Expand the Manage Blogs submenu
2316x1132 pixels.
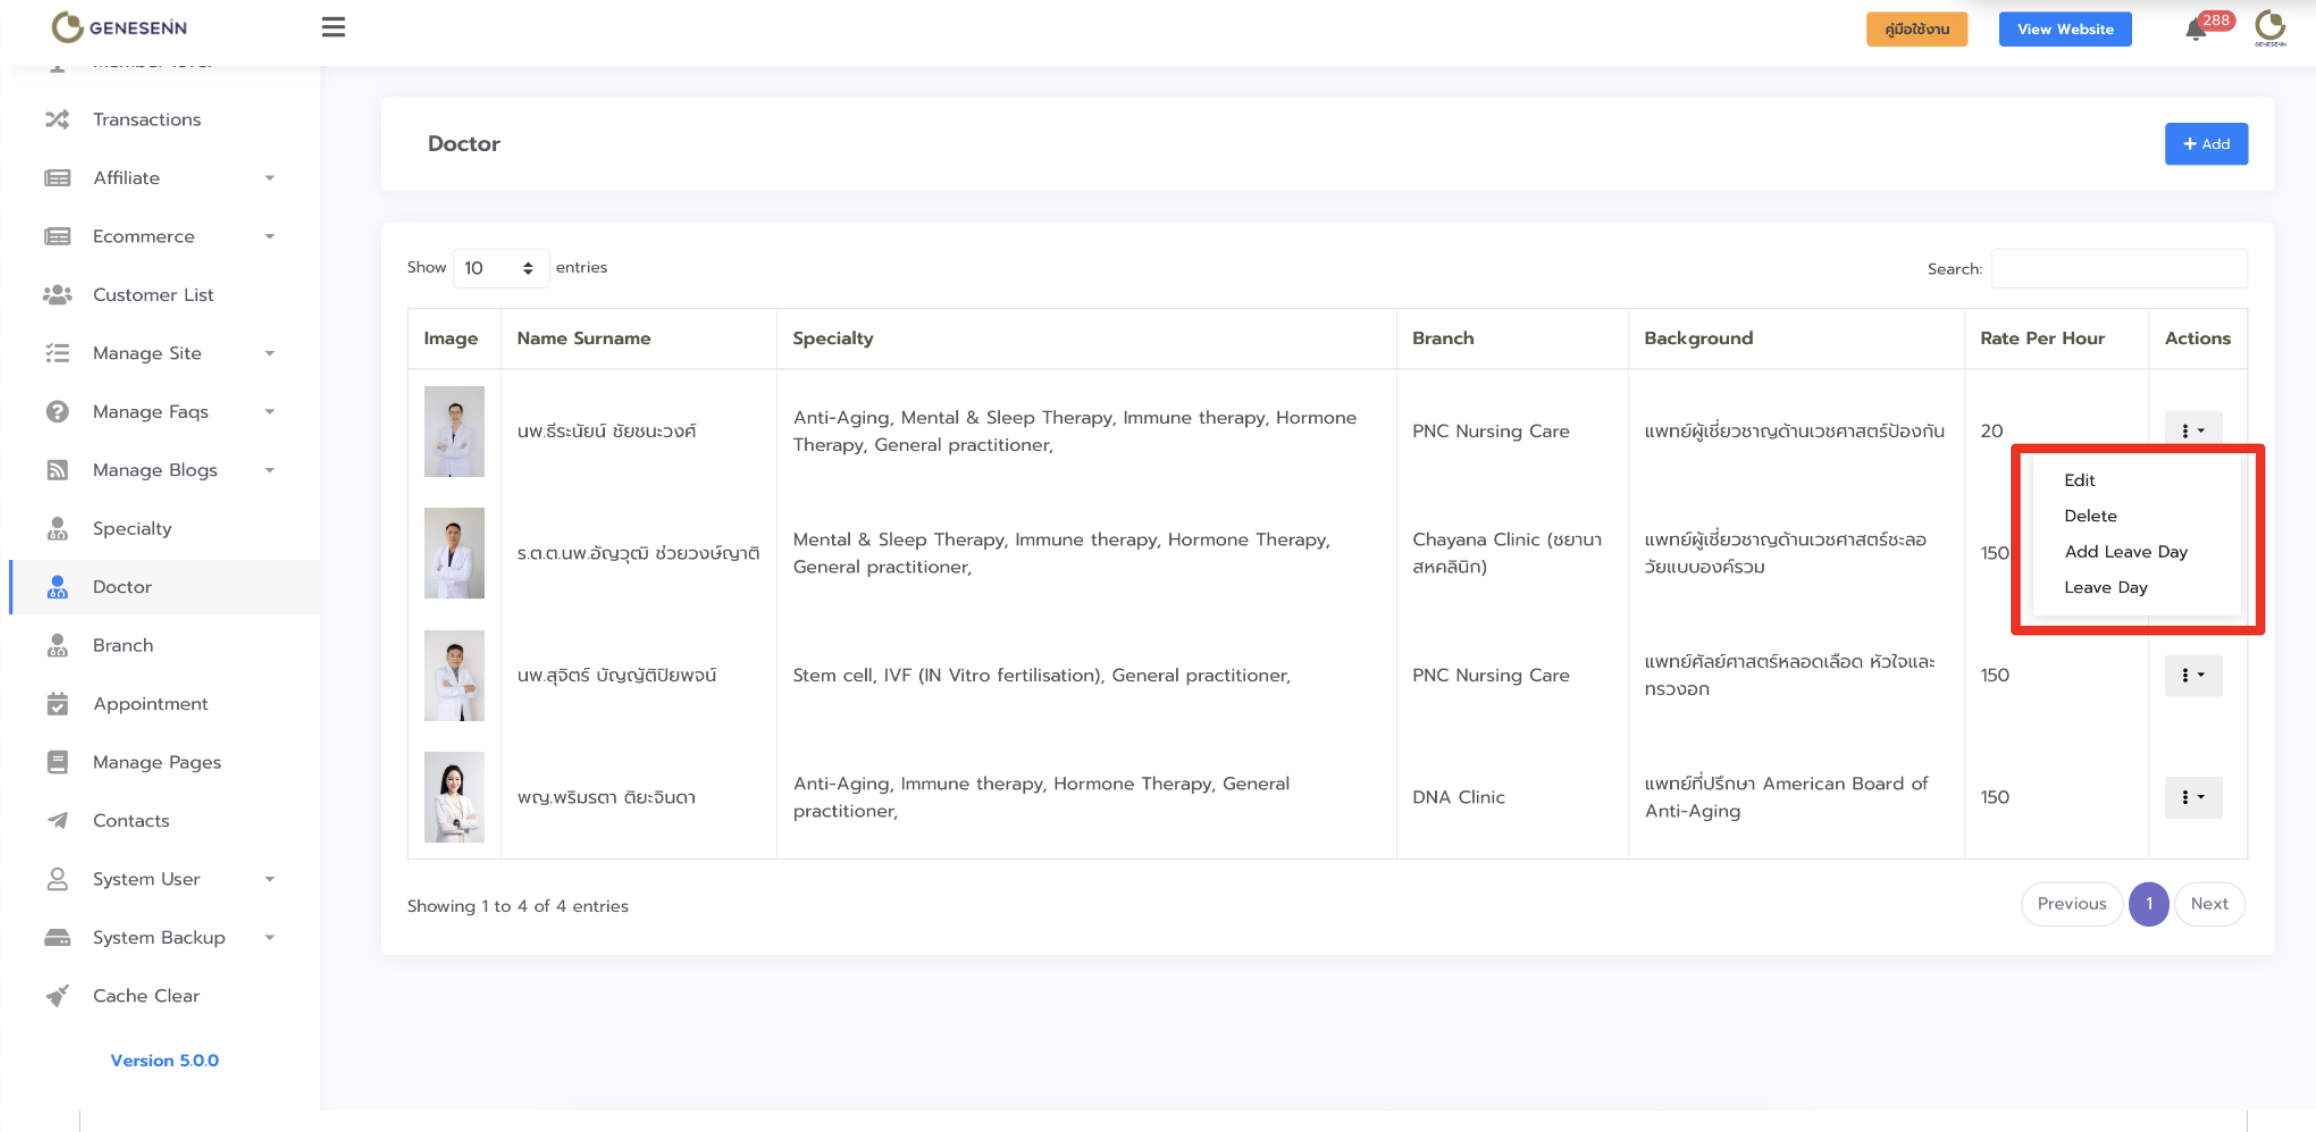tap(269, 470)
